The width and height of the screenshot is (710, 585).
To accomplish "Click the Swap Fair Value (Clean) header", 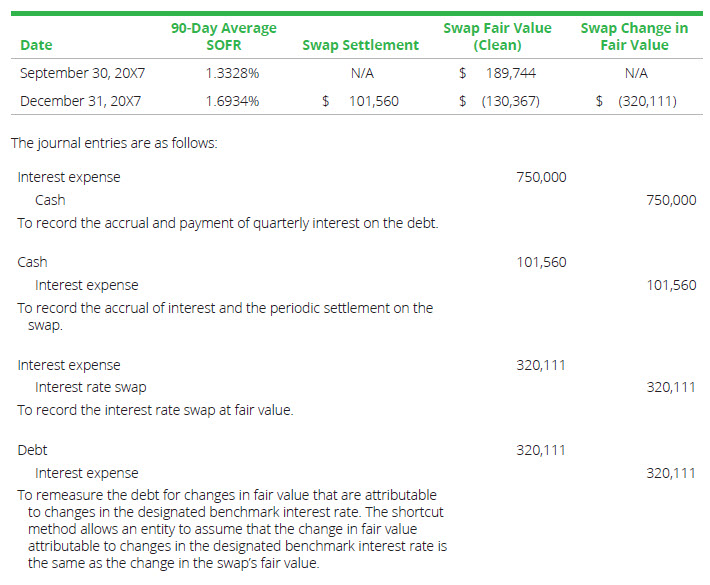I will 497,36.
